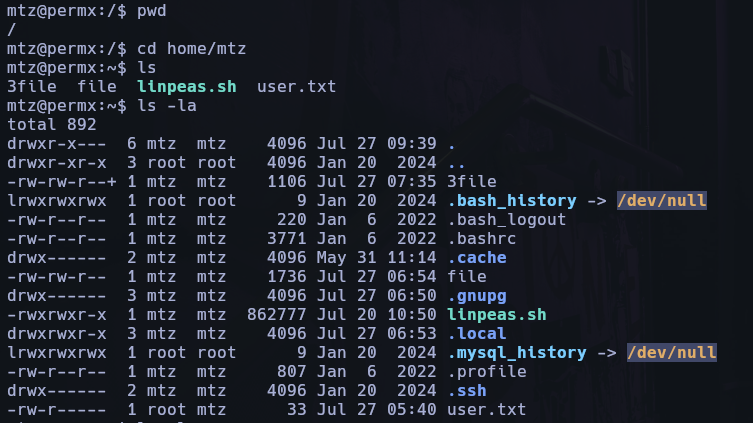
Task: Click the .bashrc file entry
Action: pyautogui.click(x=482, y=239)
